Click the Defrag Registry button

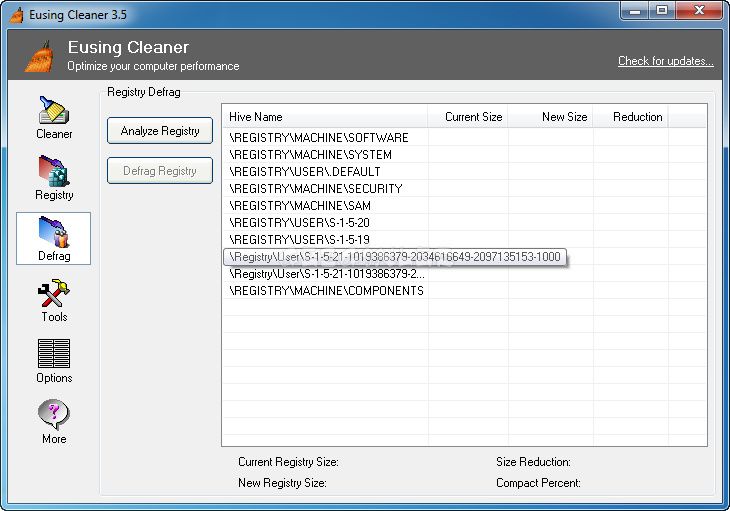pyautogui.click(x=160, y=171)
